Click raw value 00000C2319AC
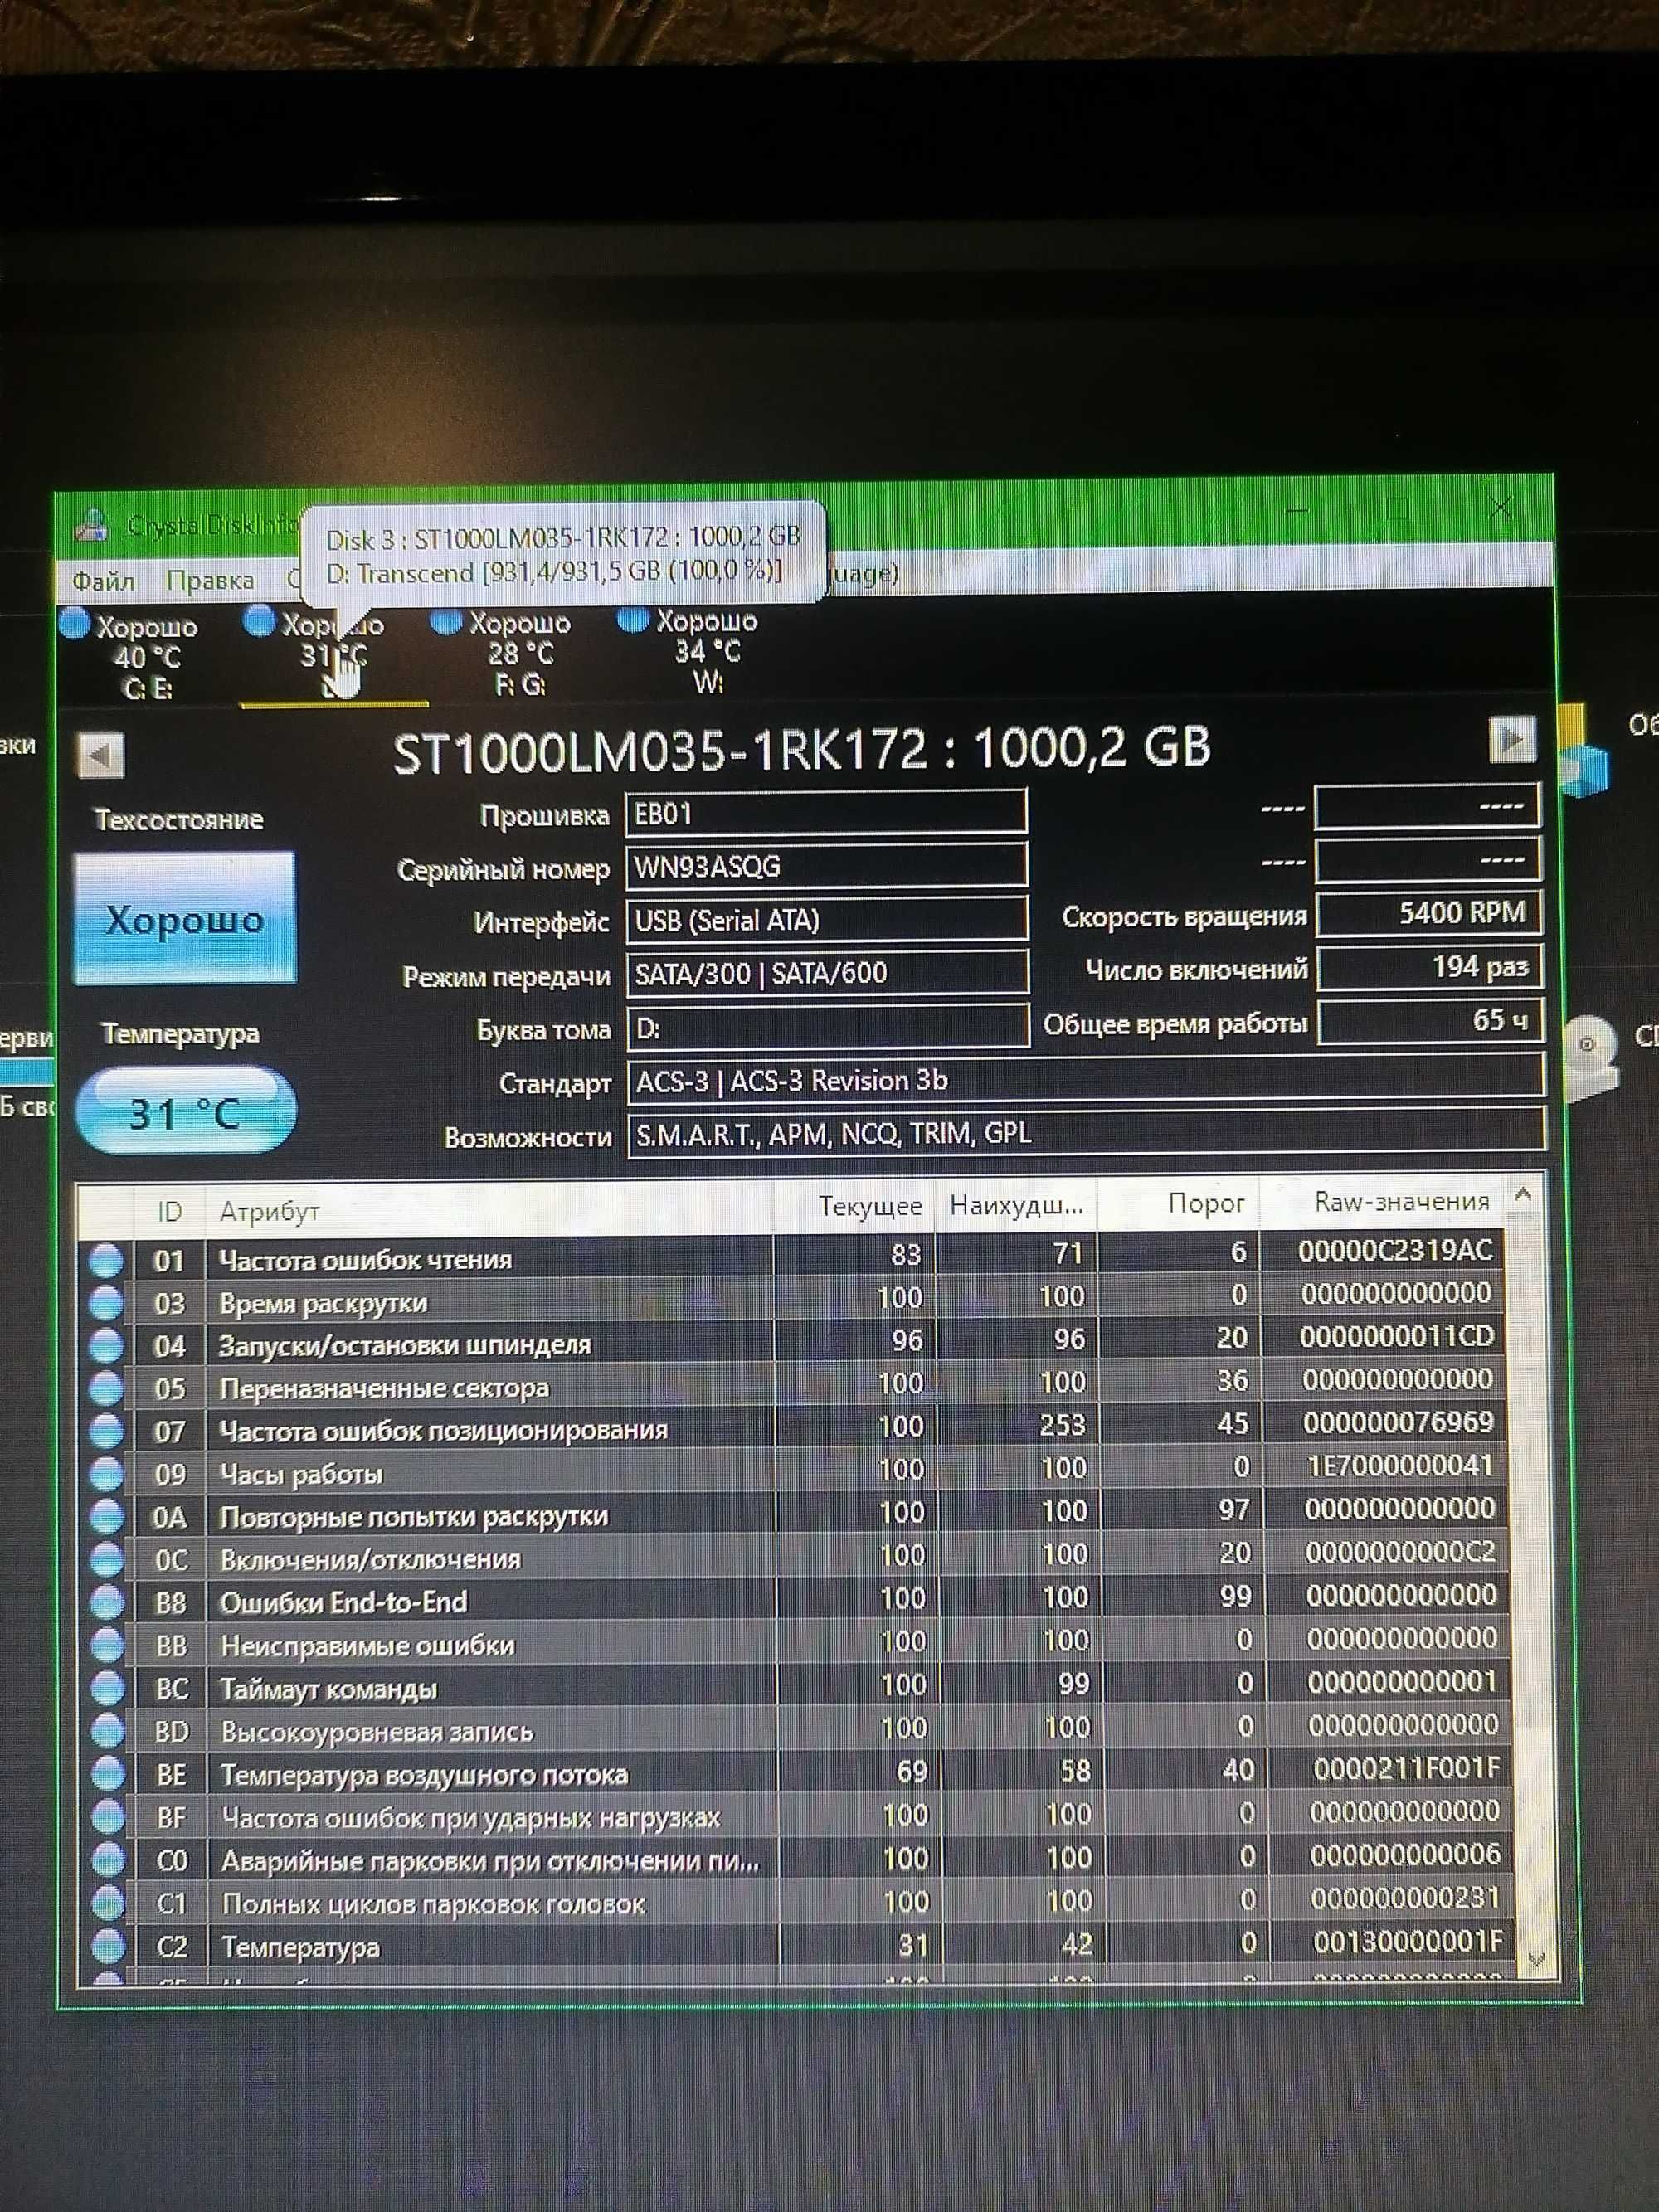 coord(1395,1250)
